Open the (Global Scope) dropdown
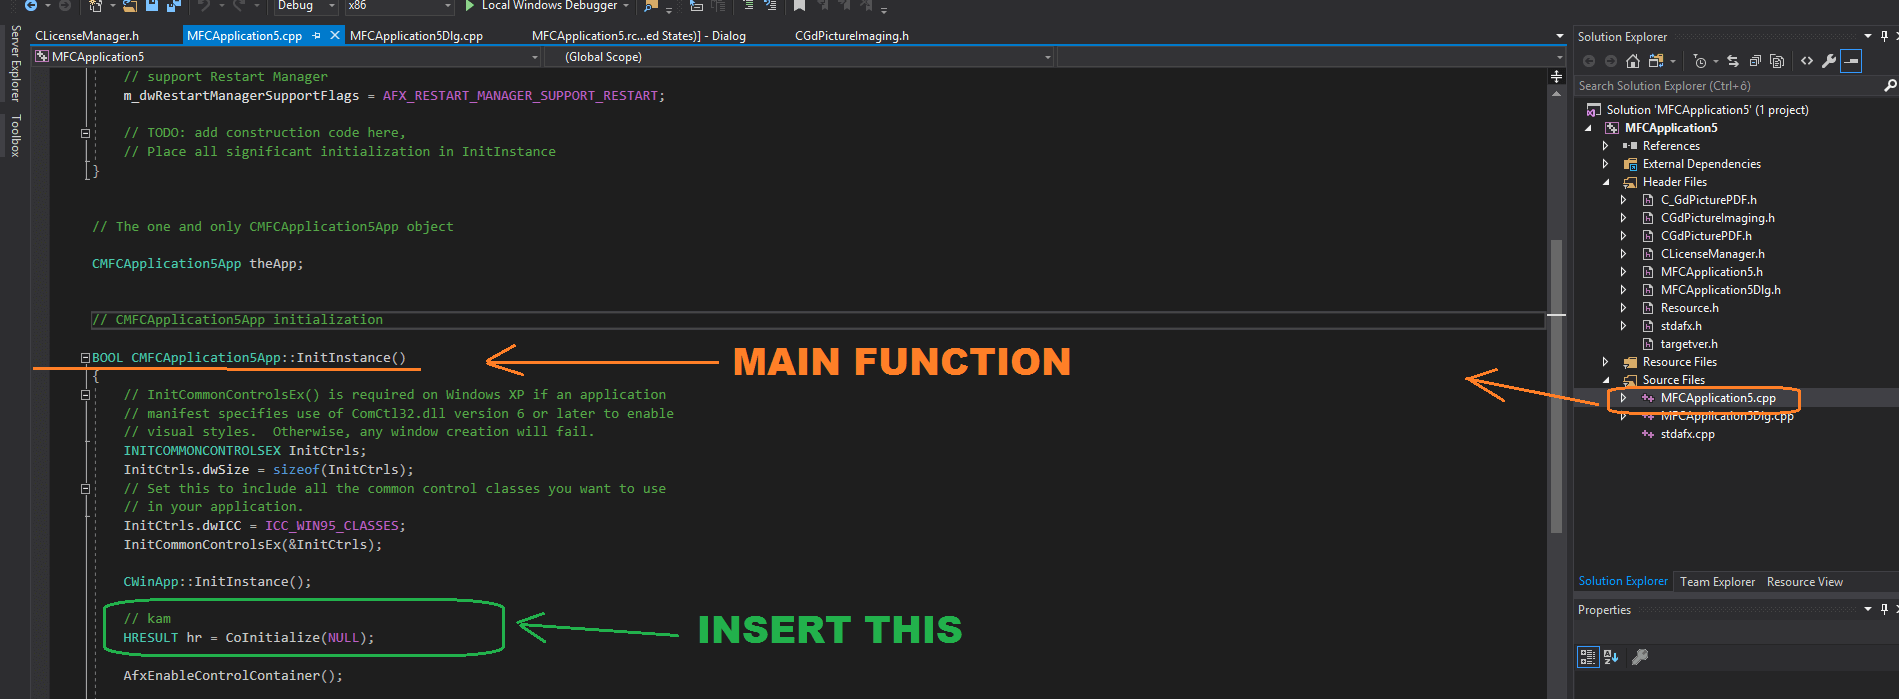1899x699 pixels. [1048, 57]
